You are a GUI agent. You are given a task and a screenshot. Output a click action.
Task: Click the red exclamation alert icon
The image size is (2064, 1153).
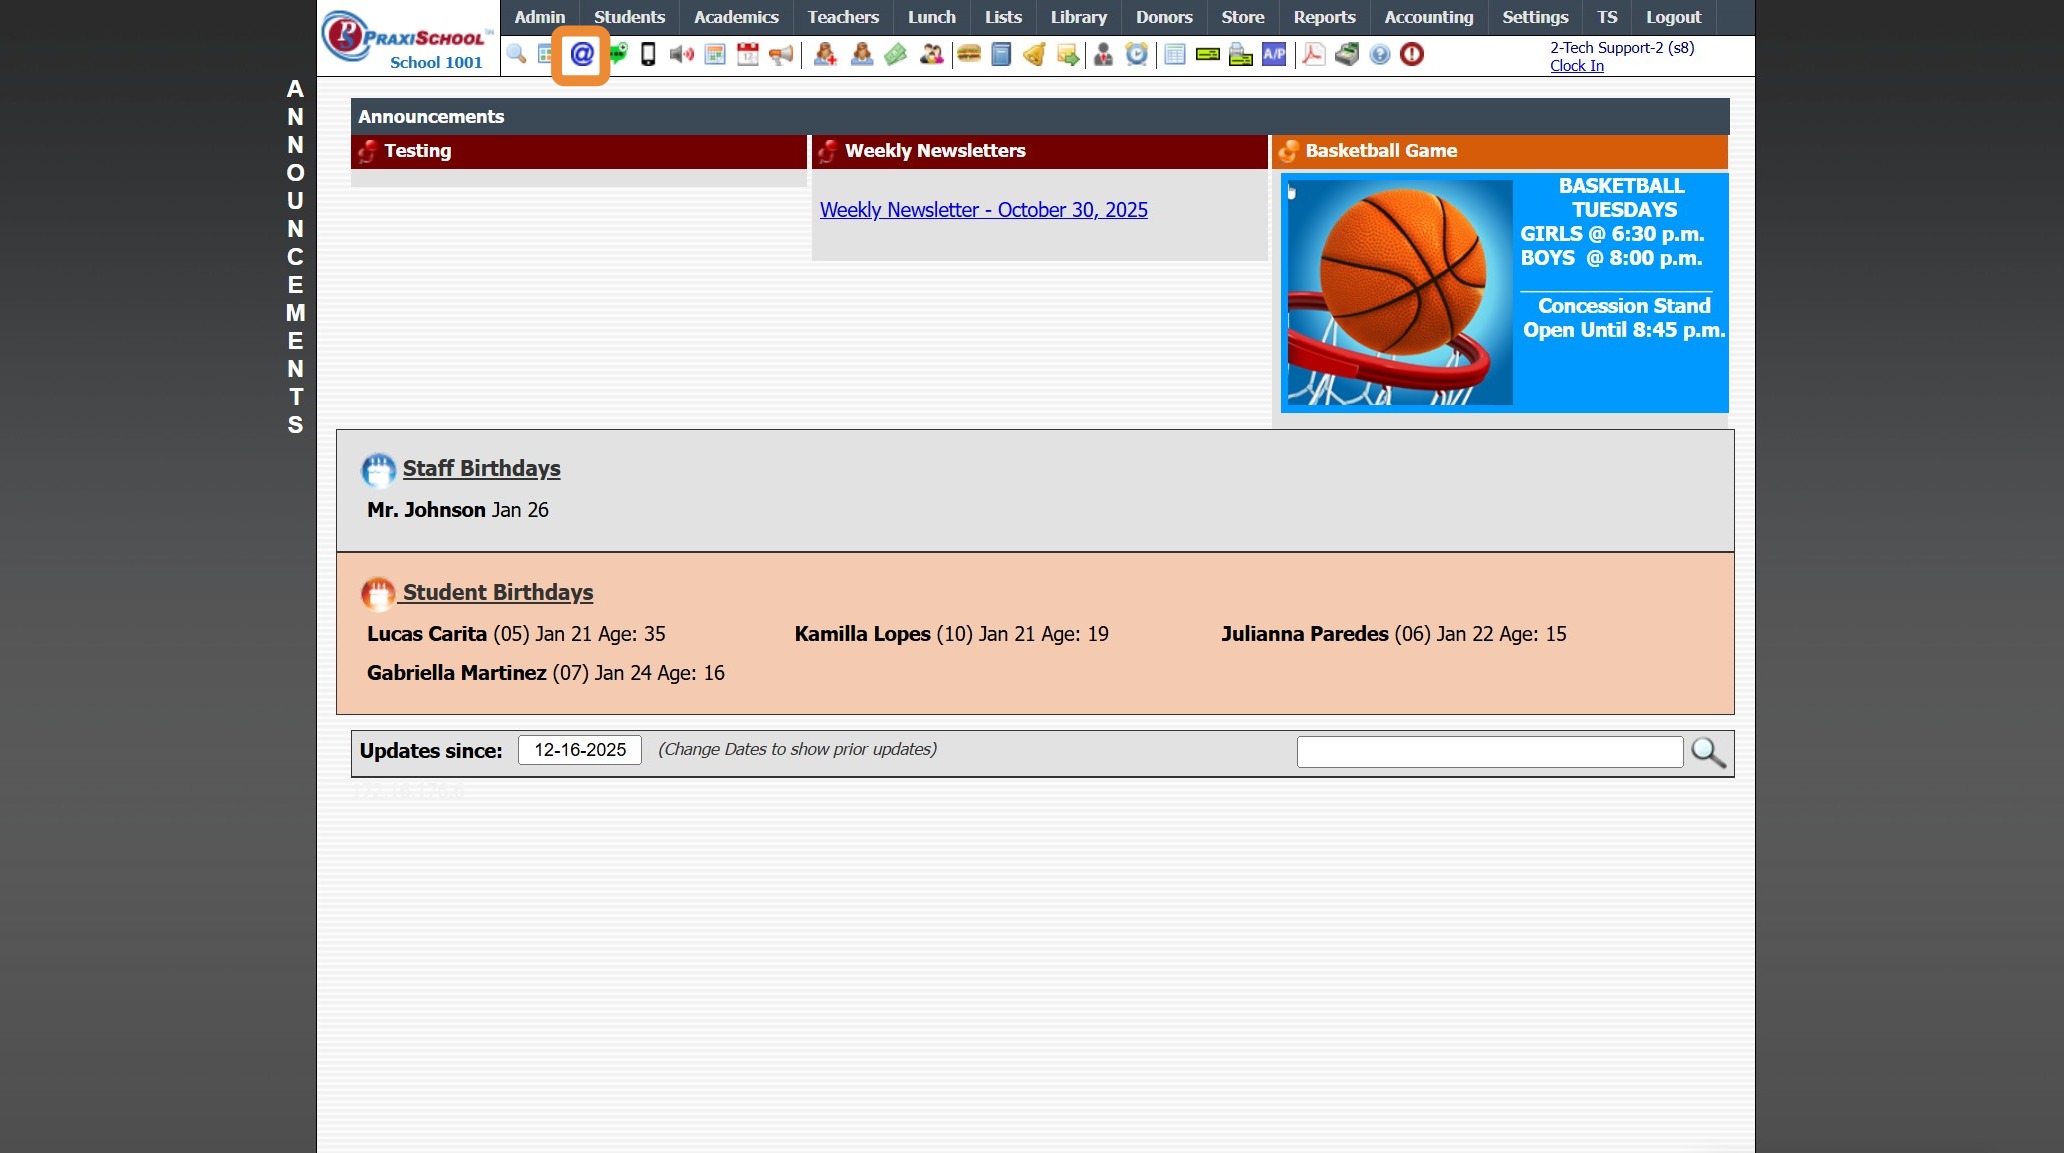(x=1412, y=55)
